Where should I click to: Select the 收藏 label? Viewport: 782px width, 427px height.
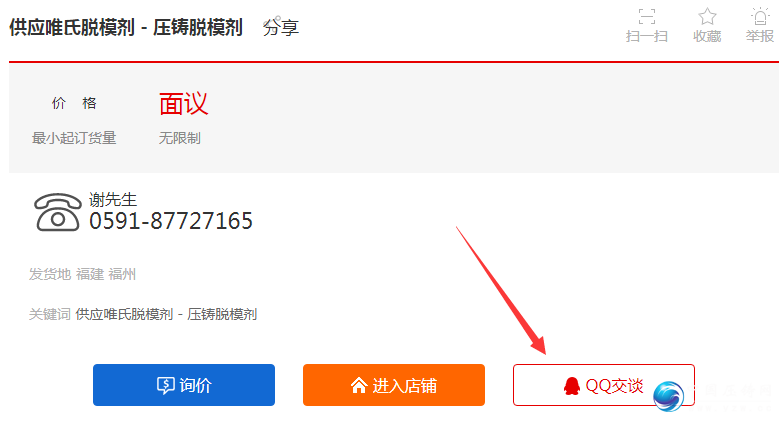[707, 36]
